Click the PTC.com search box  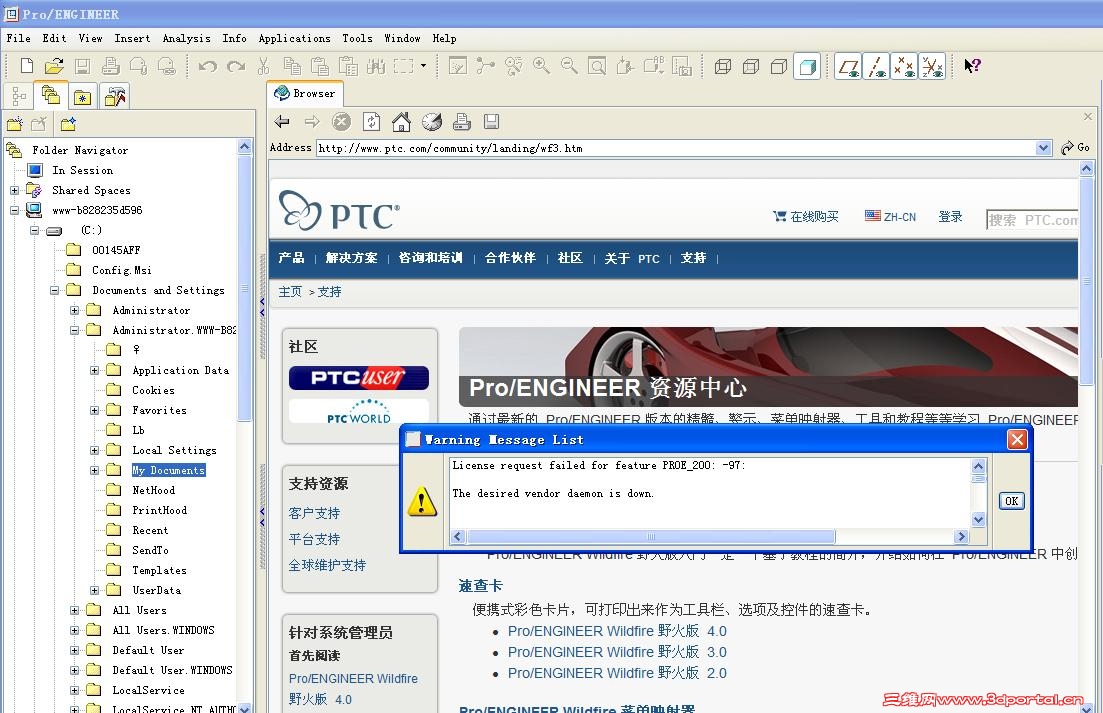tap(1032, 219)
